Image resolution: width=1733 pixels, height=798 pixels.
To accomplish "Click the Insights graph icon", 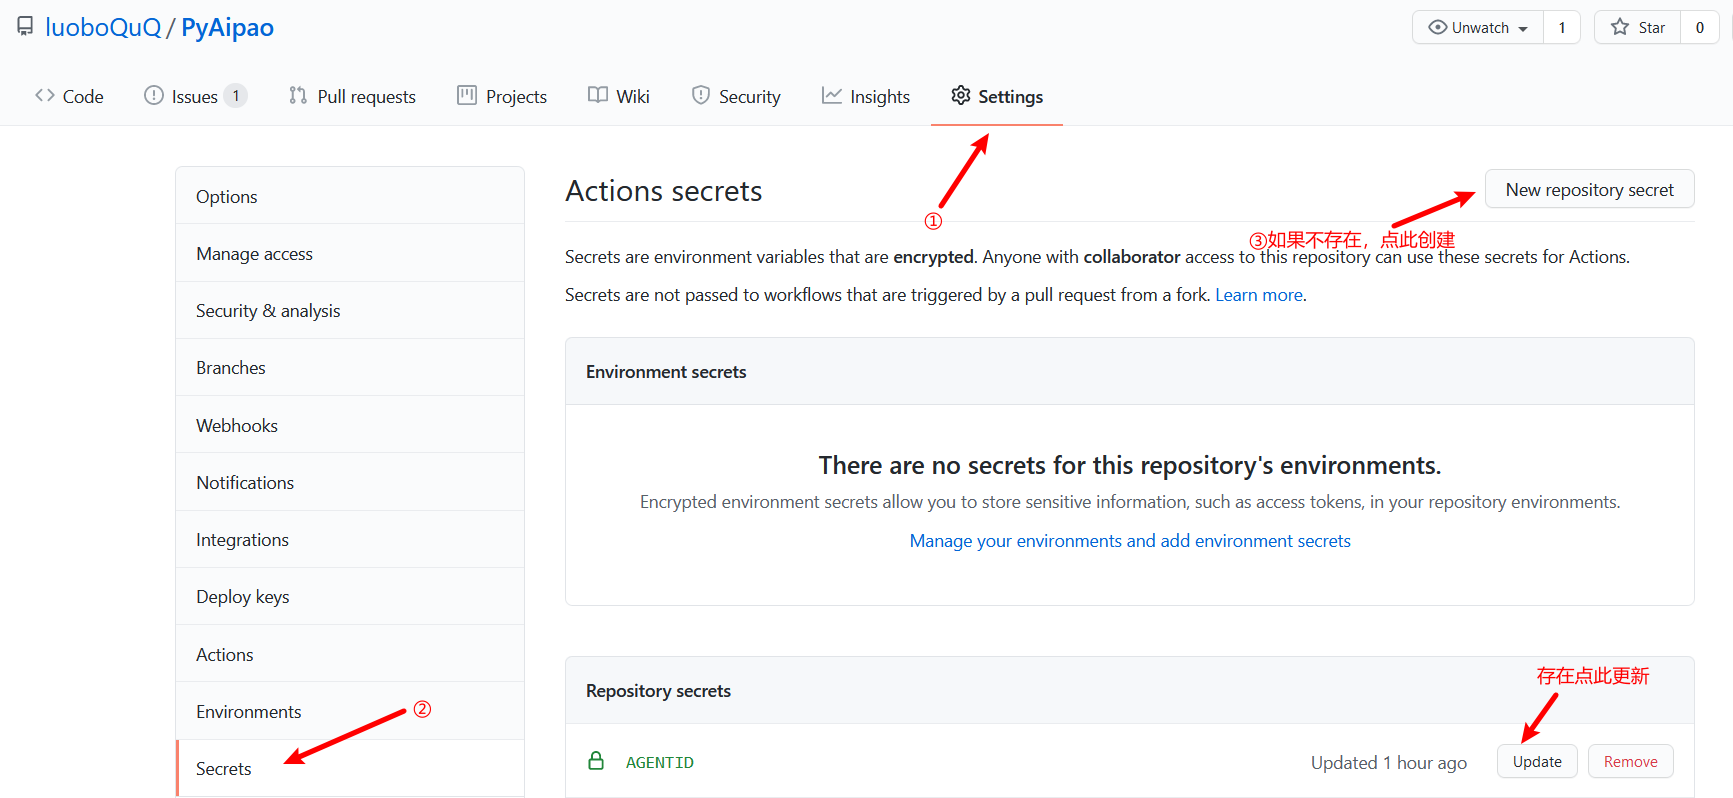I will 832,96.
